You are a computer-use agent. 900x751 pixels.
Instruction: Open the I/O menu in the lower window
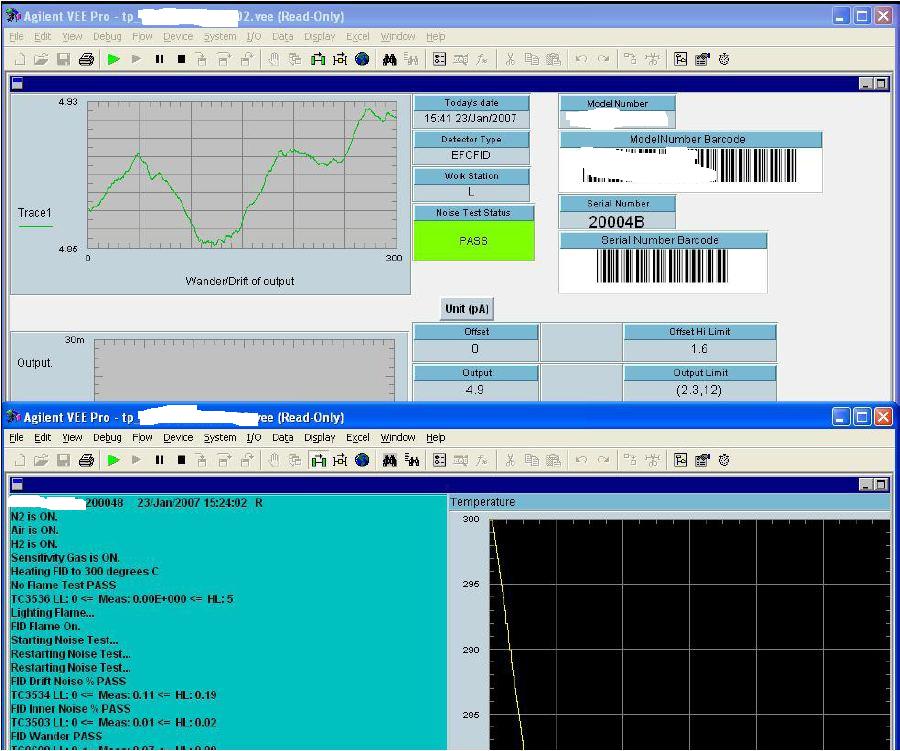254,438
